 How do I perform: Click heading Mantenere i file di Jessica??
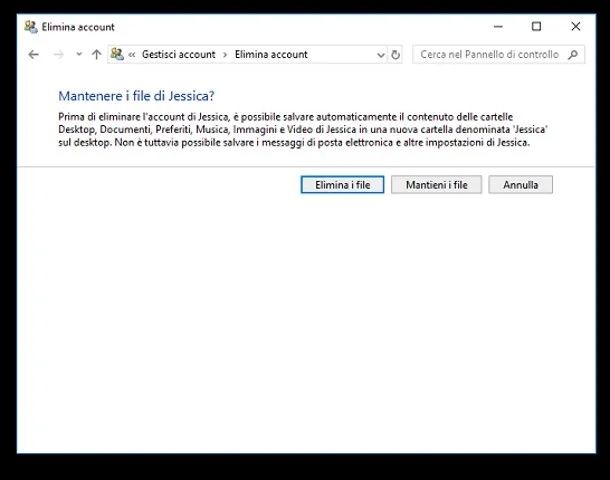click(136, 96)
